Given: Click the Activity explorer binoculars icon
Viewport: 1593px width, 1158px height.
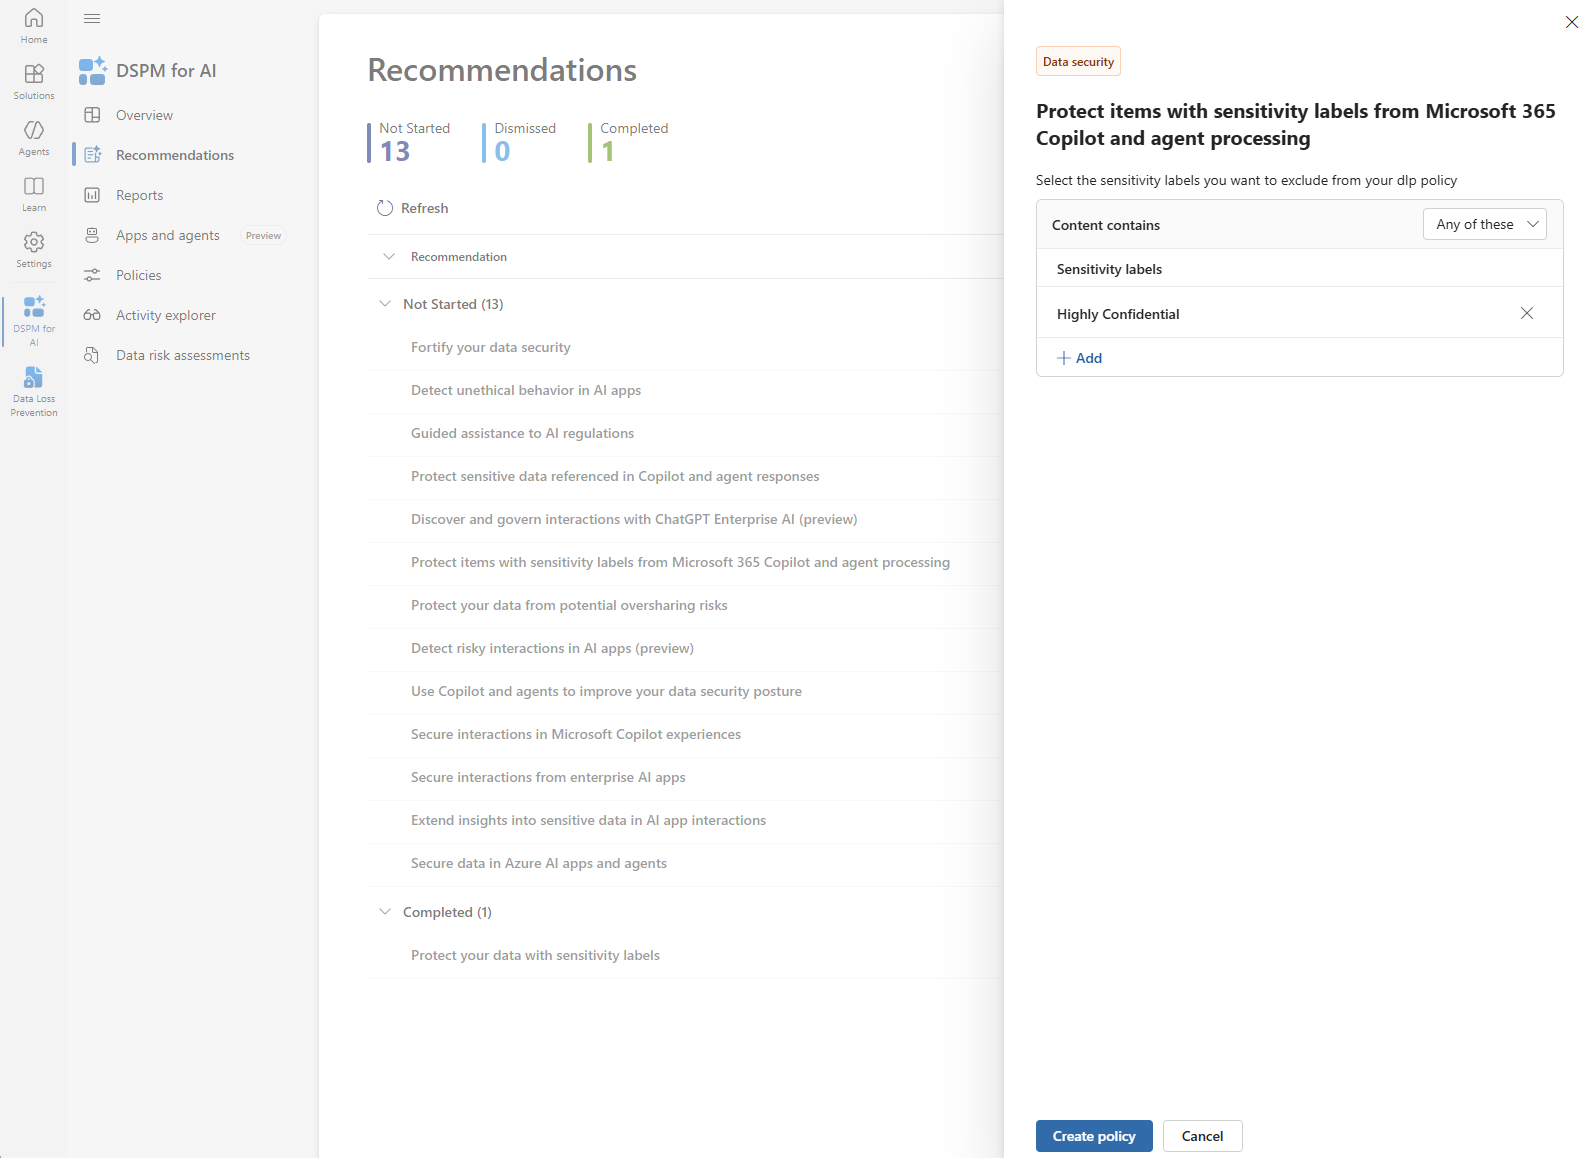Looking at the screenshot, I should pos(92,315).
